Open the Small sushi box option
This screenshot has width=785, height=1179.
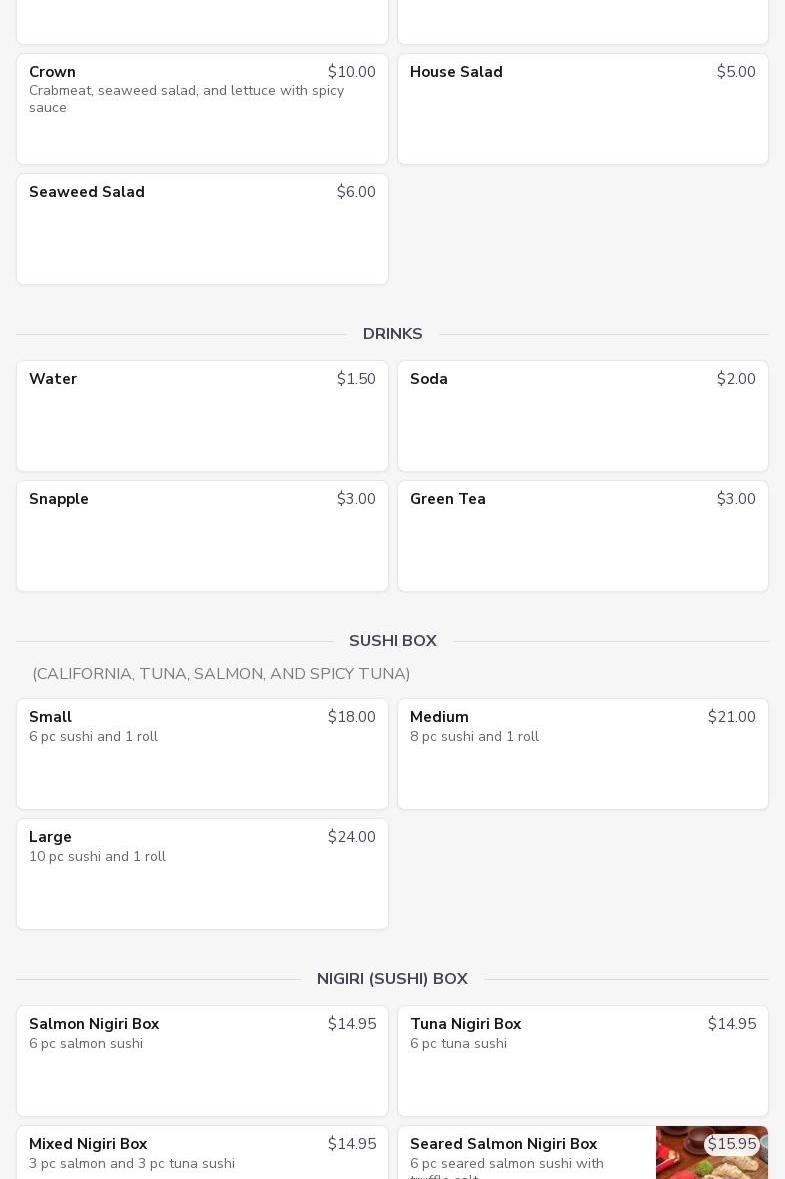pyautogui.click(x=202, y=754)
